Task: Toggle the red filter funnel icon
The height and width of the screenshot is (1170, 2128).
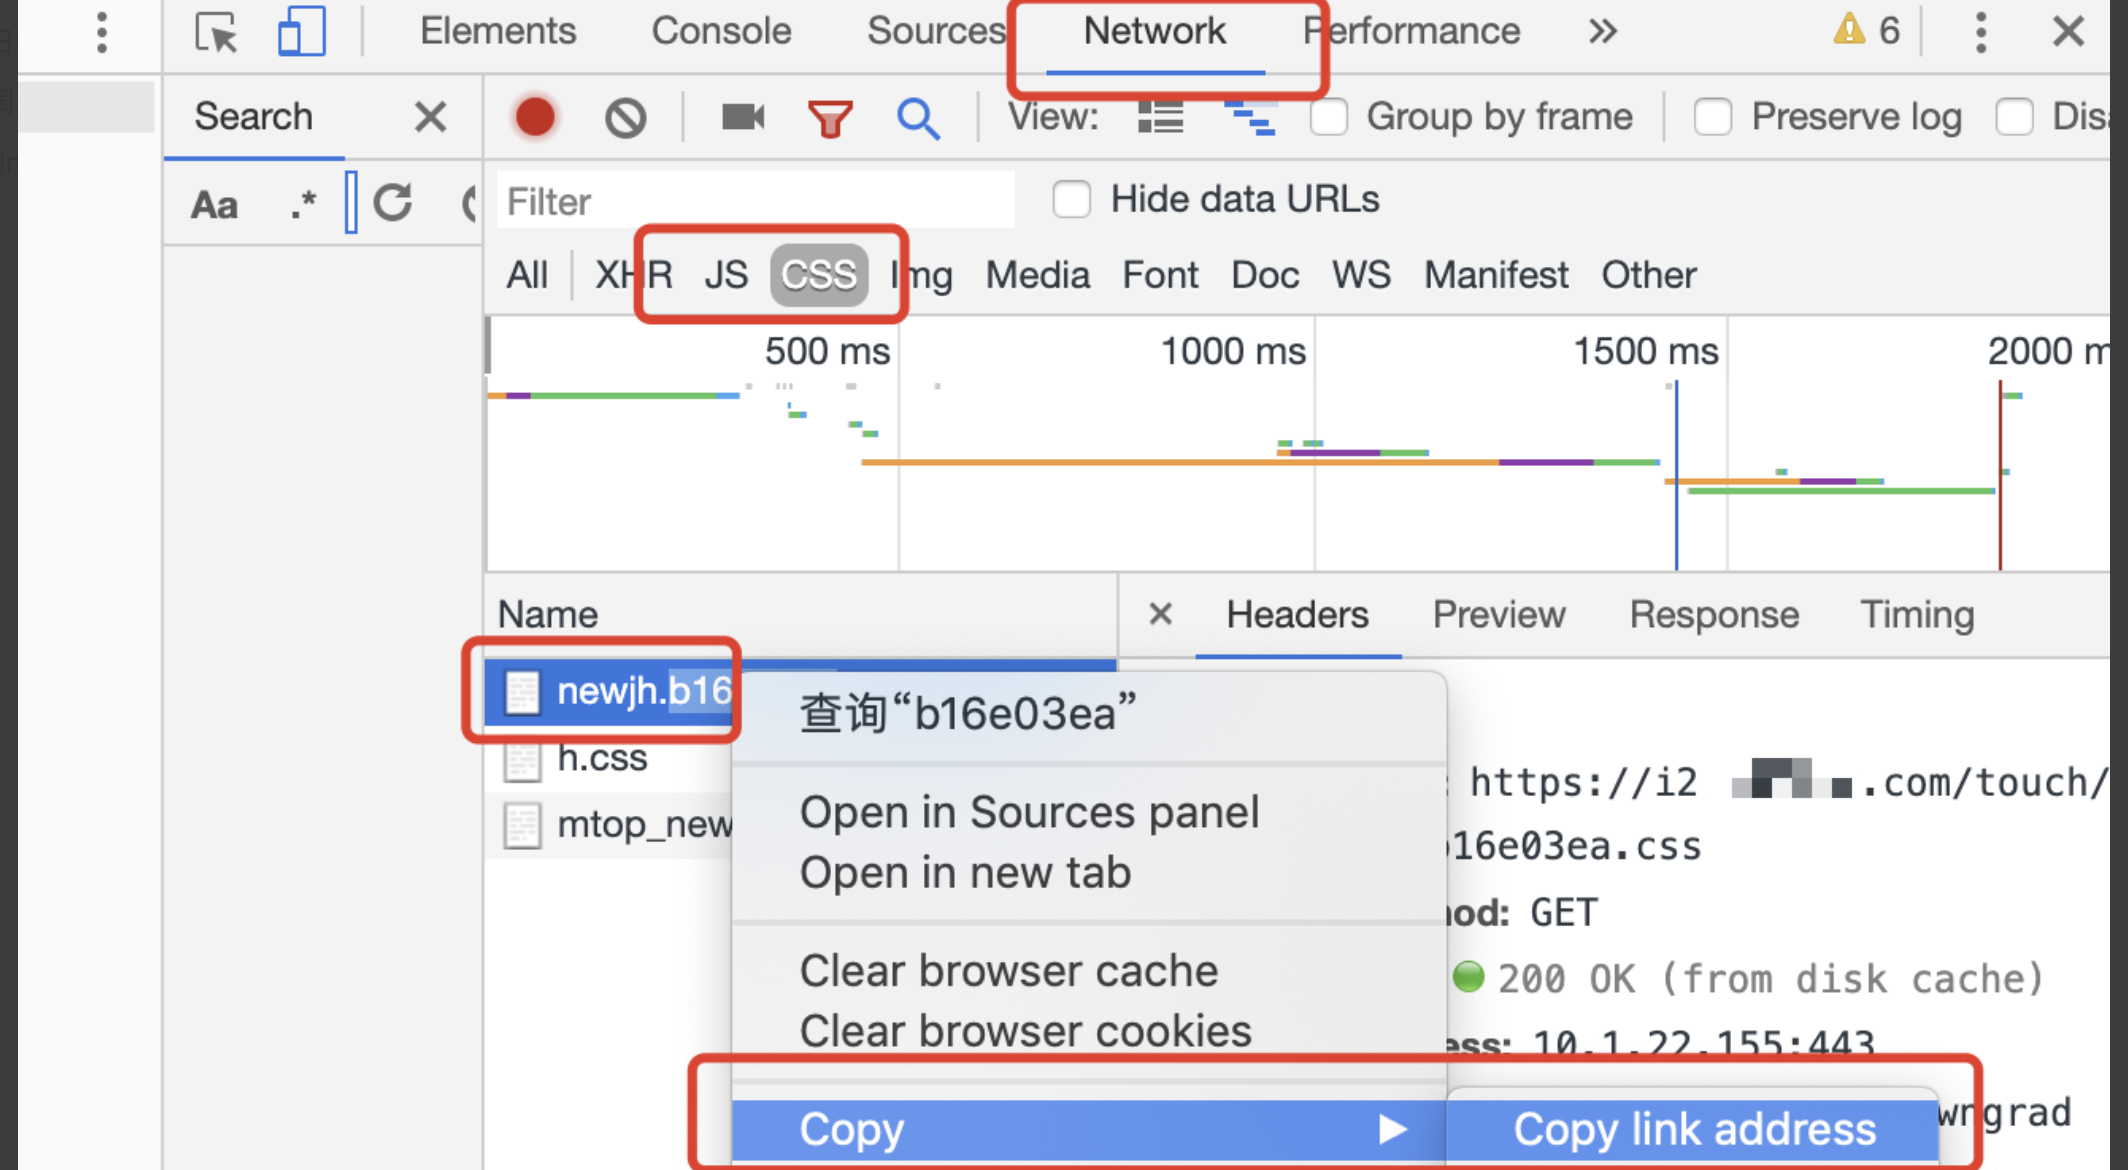Action: [x=830, y=118]
